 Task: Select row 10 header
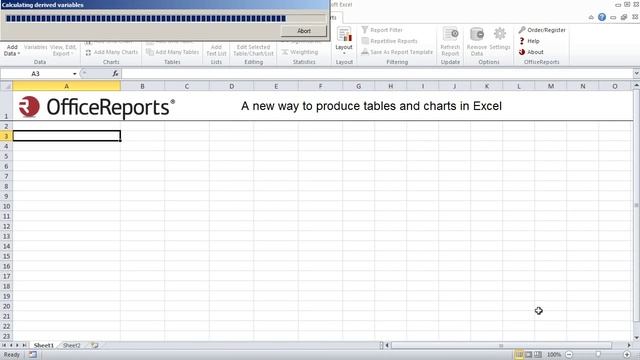(6, 207)
